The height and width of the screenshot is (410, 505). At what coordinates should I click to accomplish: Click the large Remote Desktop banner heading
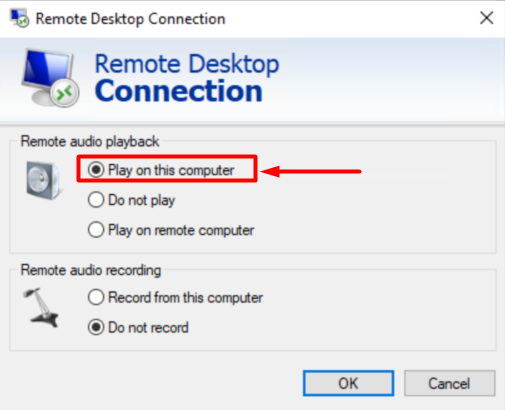coord(187,64)
